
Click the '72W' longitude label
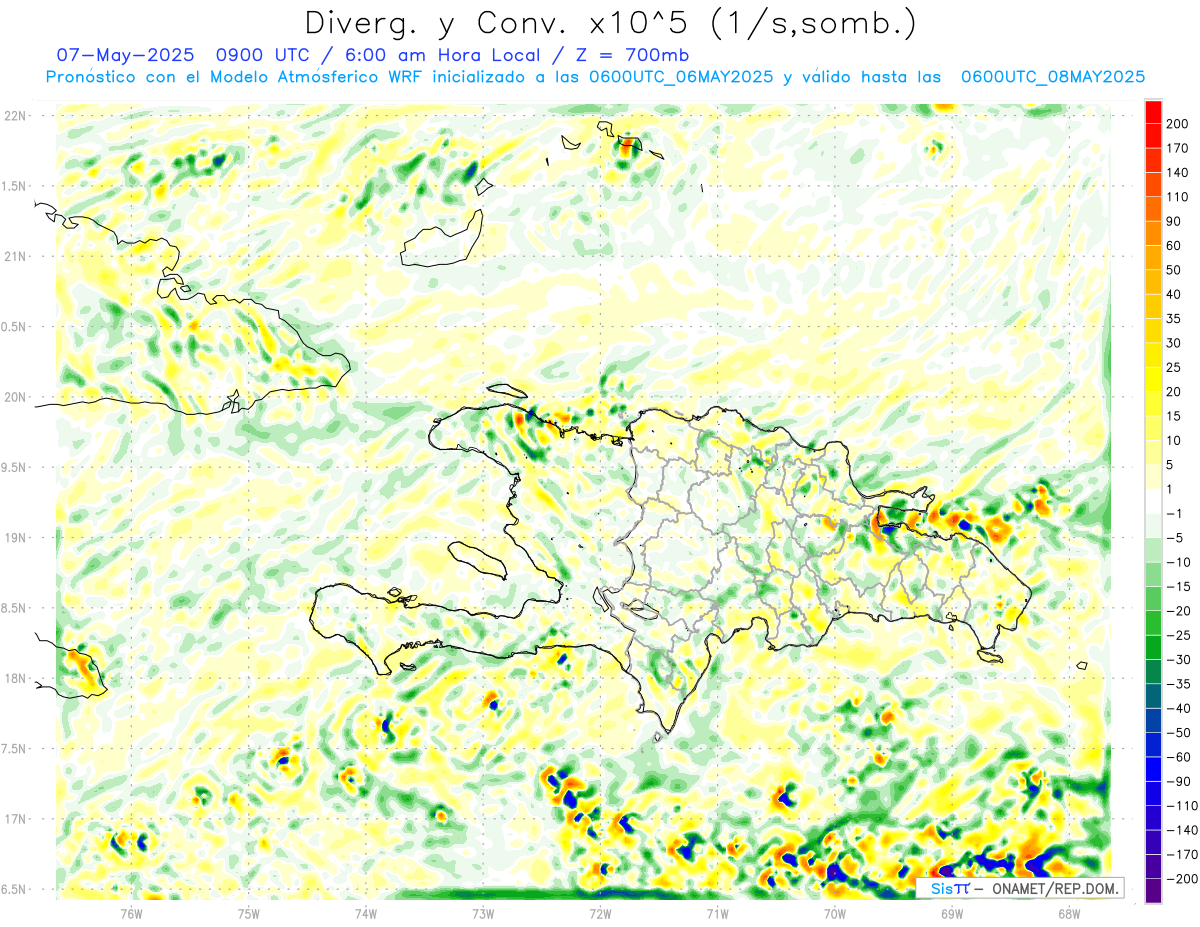[x=600, y=913]
